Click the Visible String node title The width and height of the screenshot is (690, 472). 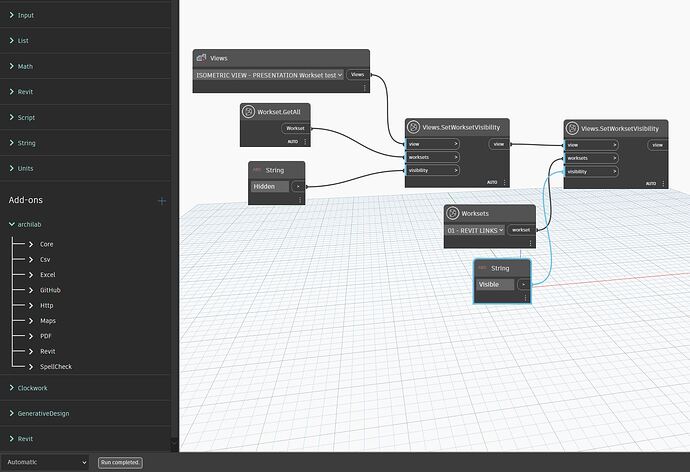pos(500,268)
